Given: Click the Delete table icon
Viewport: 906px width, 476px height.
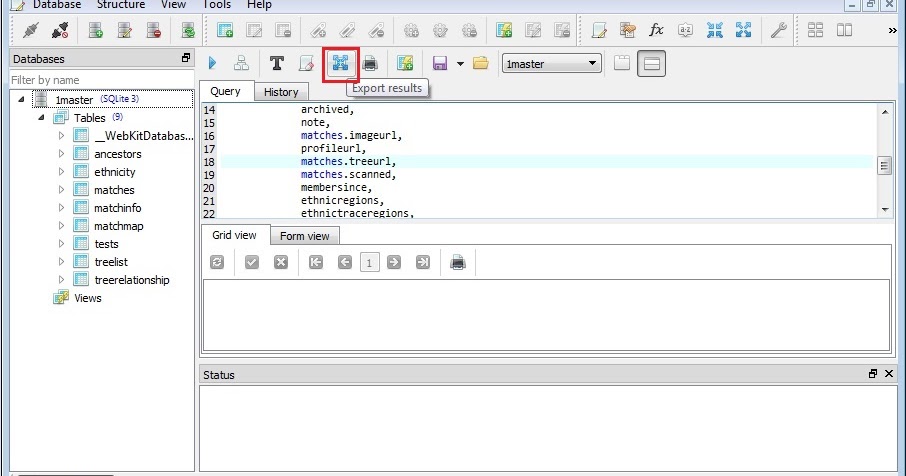Looking at the screenshot, I should (x=283, y=30).
